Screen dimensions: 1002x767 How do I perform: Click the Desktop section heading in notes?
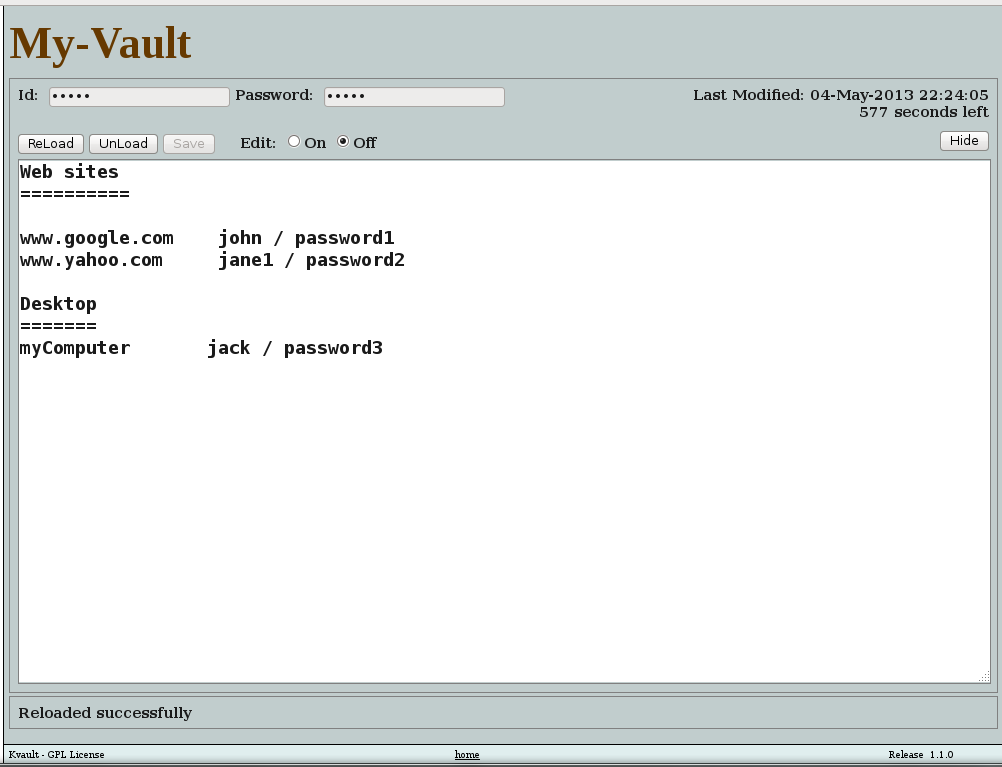57,304
